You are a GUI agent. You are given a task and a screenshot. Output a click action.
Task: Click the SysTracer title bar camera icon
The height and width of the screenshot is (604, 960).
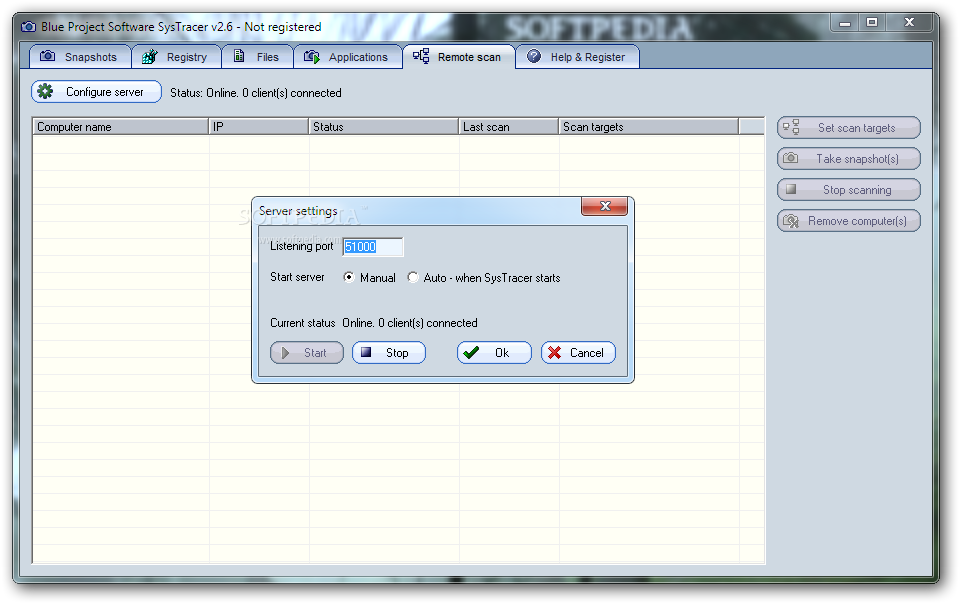click(28, 27)
